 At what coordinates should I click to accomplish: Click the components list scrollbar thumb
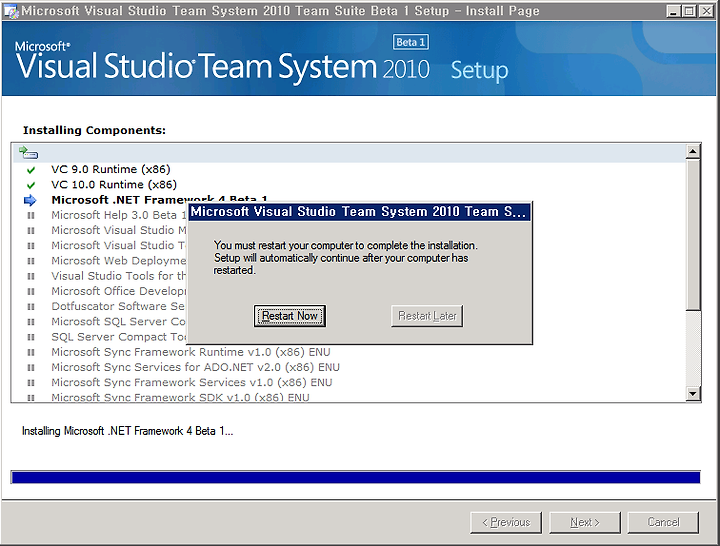pyautogui.click(x=692, y=234)
